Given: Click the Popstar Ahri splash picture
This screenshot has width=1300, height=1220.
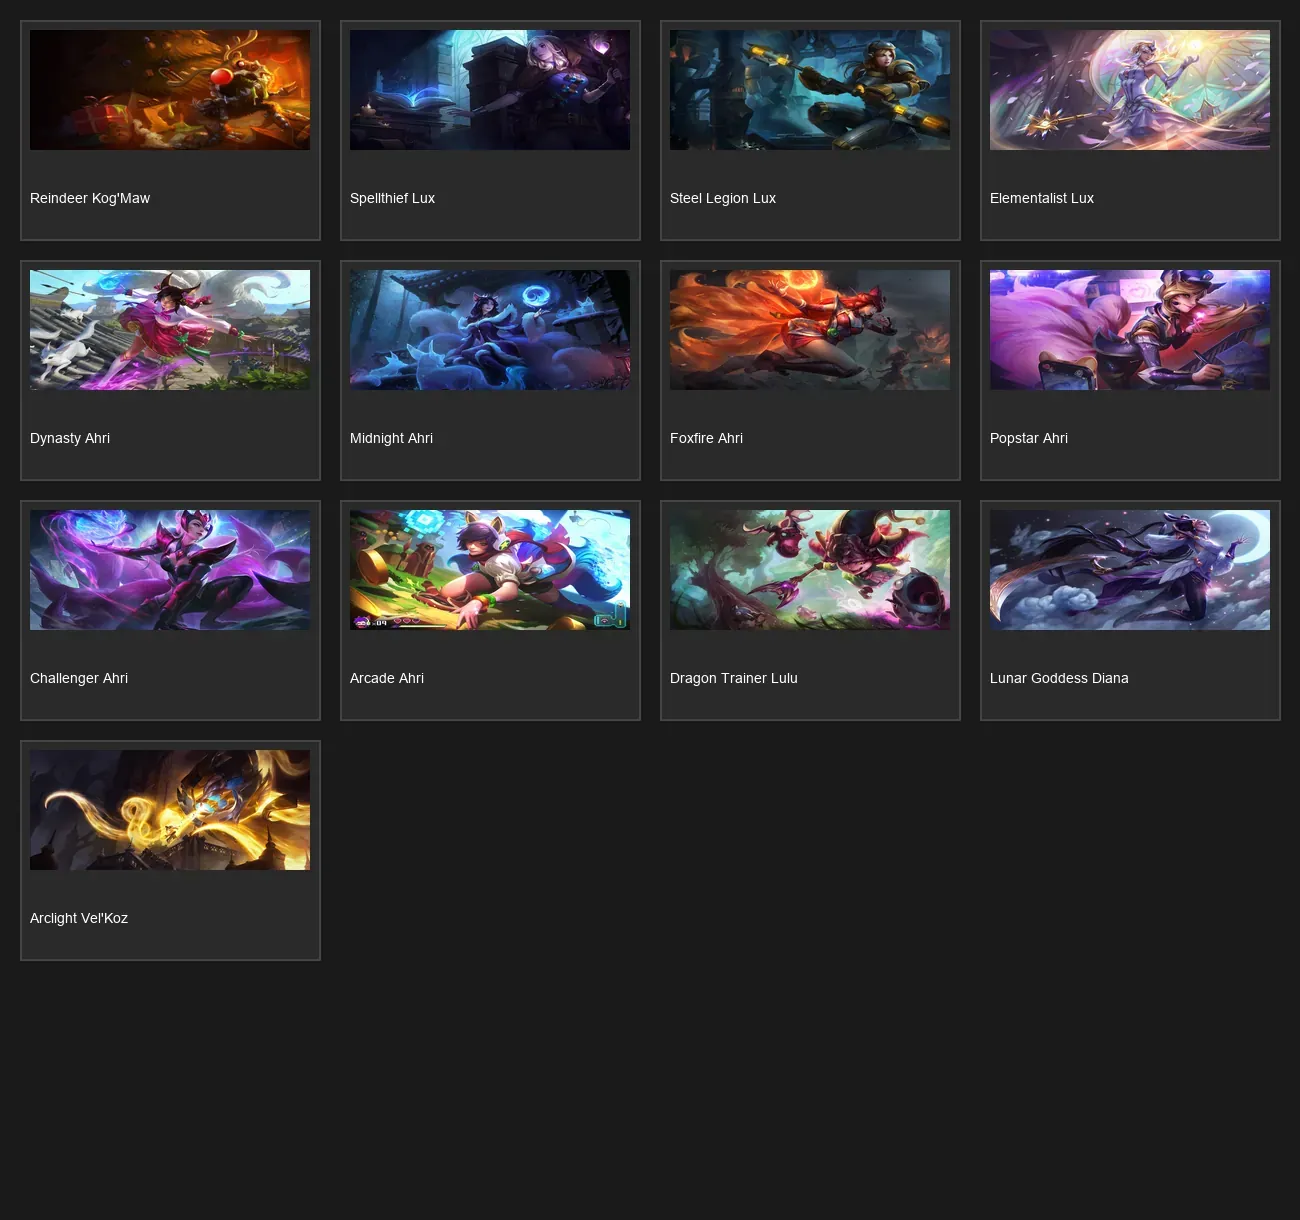Looking at the screenshot, I should coord(1130,330).
